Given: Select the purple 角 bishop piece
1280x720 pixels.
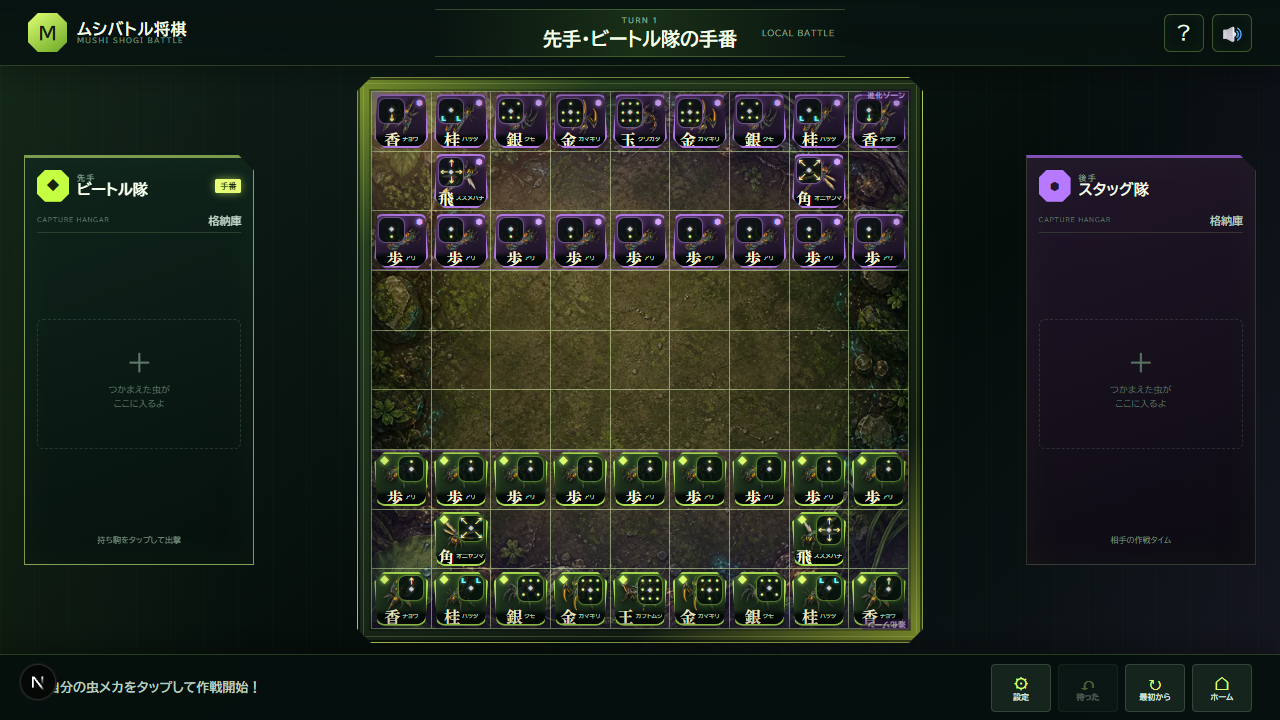Looking at the screenshot, I should [819, 181].
